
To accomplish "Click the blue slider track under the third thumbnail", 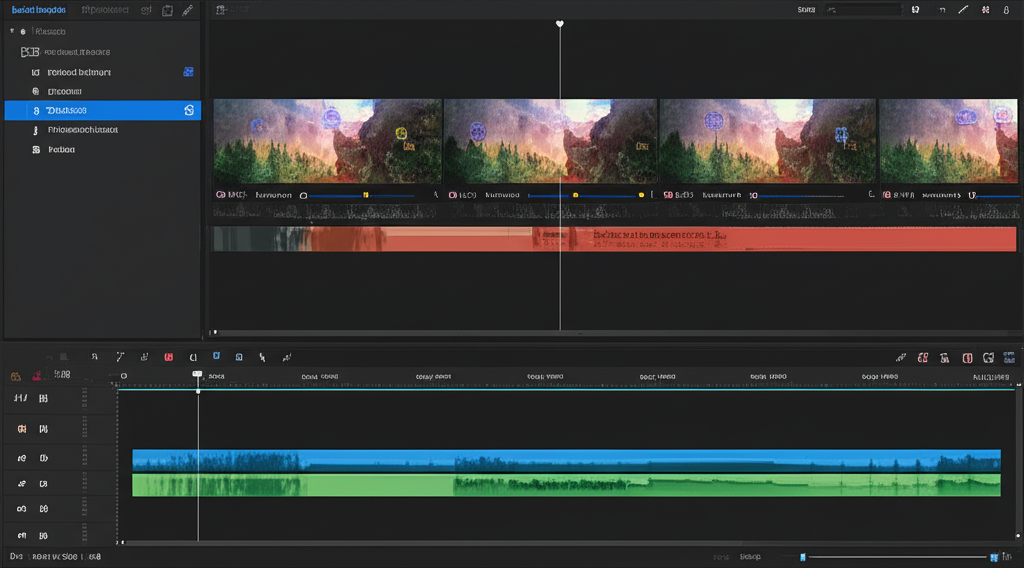I will point(801,195).
